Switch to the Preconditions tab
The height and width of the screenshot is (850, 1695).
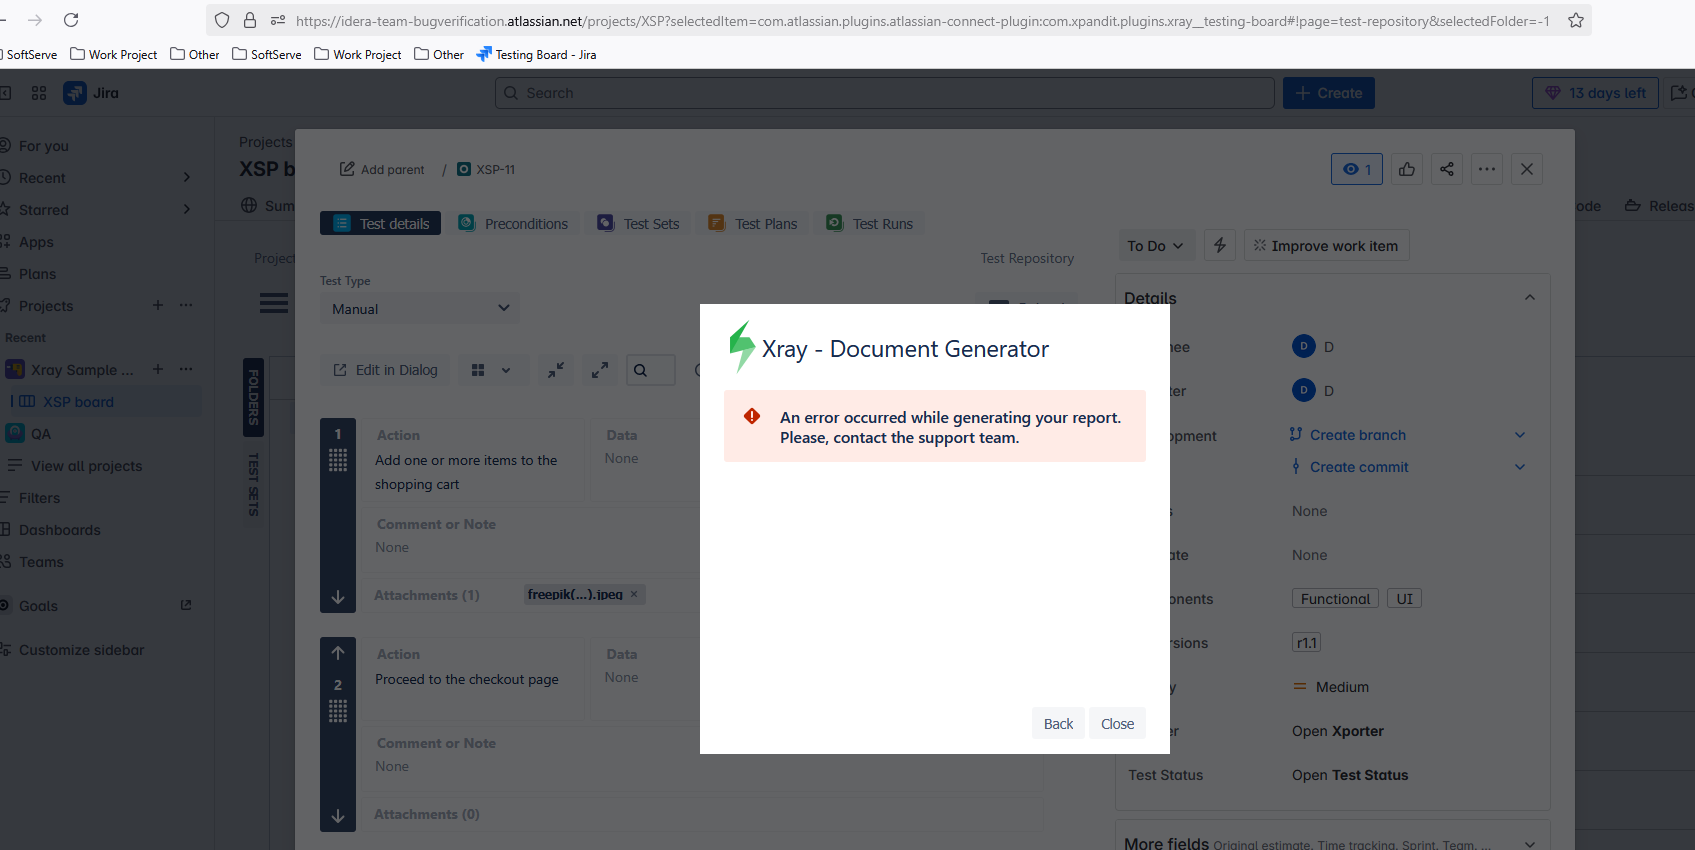point(513,223)
